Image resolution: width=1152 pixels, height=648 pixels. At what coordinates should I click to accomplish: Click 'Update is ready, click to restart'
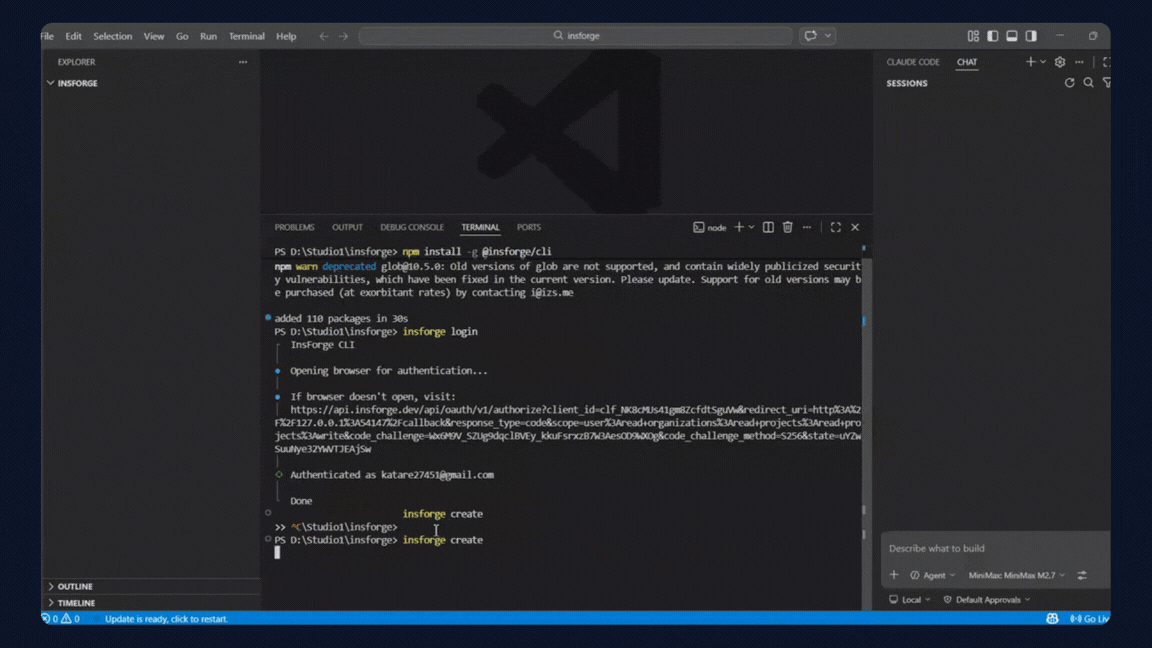166,619
